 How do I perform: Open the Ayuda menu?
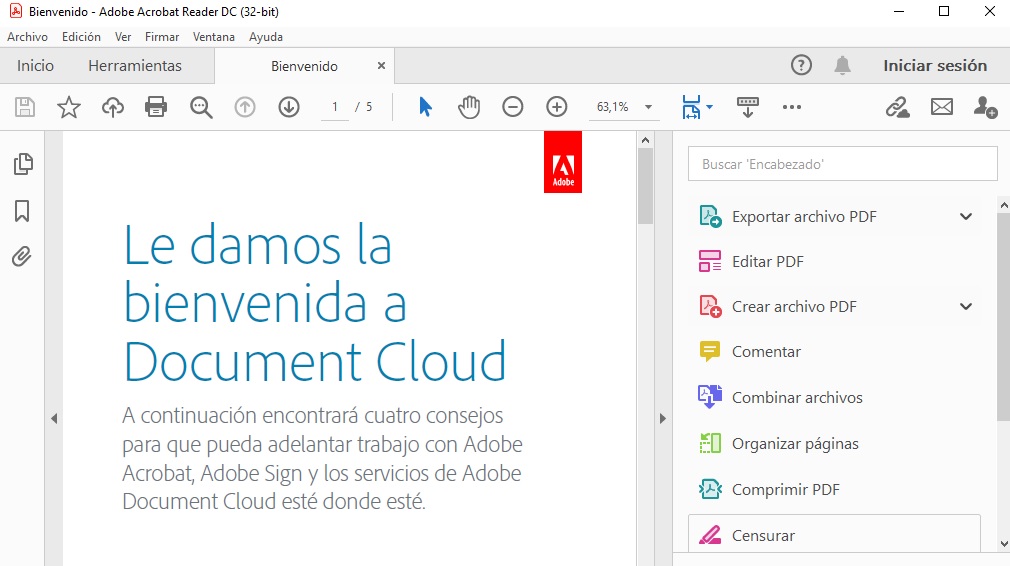tap(266, 37)
